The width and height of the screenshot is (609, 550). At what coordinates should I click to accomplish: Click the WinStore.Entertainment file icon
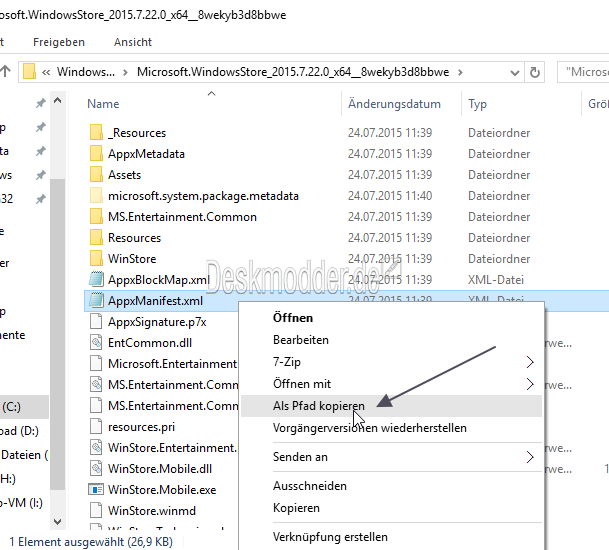coord(96,447)
